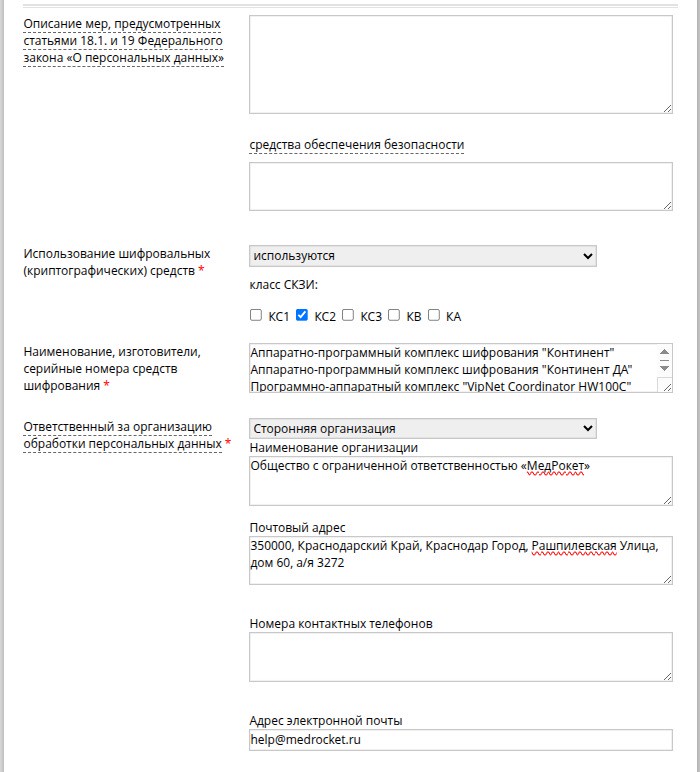Image resolution: width=700 pixels, height=772 pixels.
Task: Click the postal address text area
Action: 461,560
